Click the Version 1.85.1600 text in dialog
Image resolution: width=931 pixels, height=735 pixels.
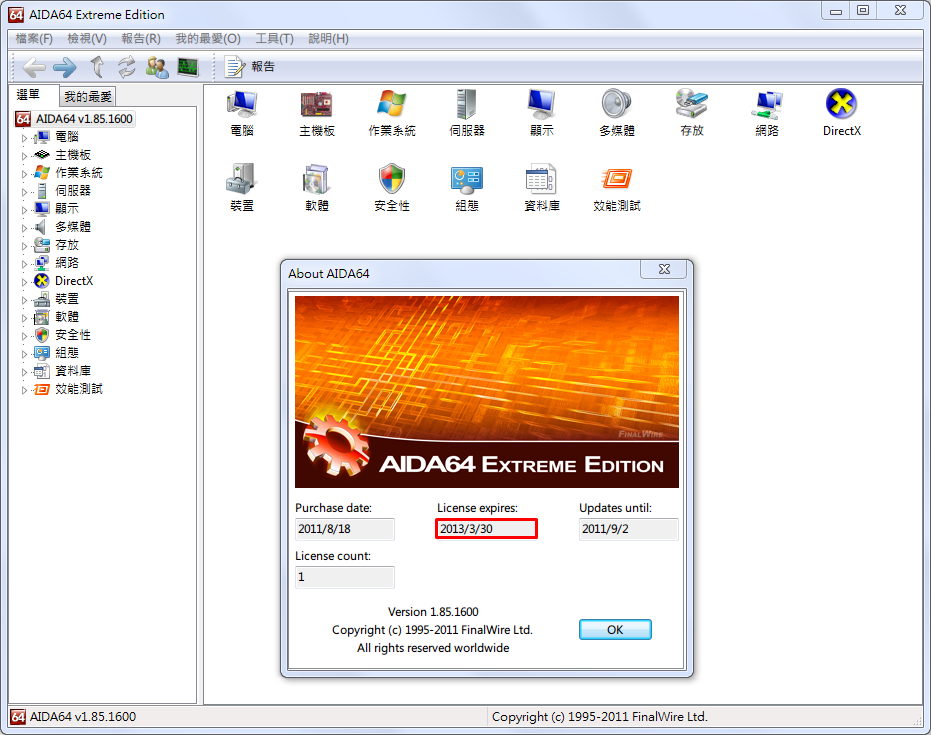click(x=433, y=612)
